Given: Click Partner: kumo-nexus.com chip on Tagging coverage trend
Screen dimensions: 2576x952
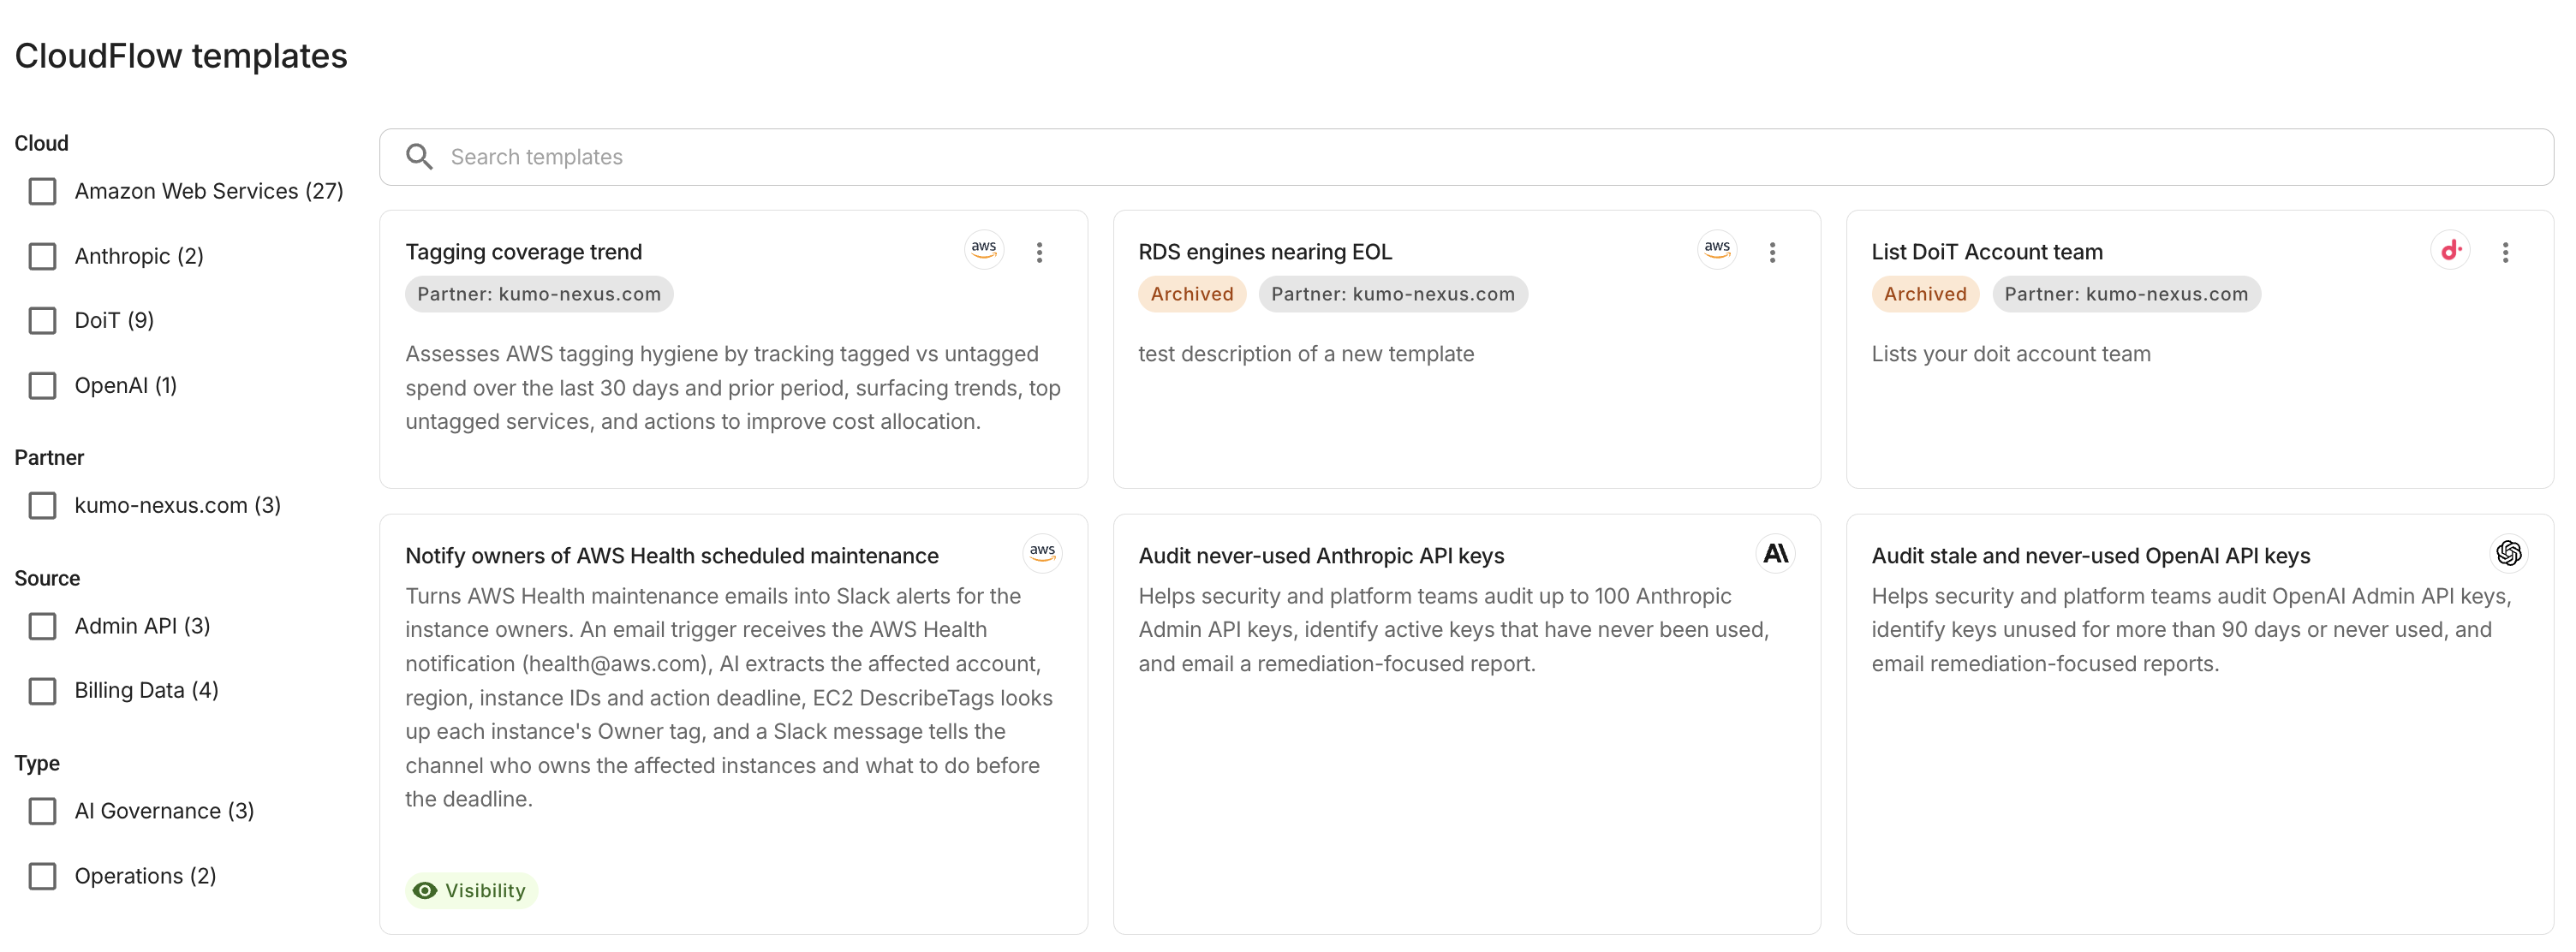Looking at the screenshot, I should coord(539,294).
